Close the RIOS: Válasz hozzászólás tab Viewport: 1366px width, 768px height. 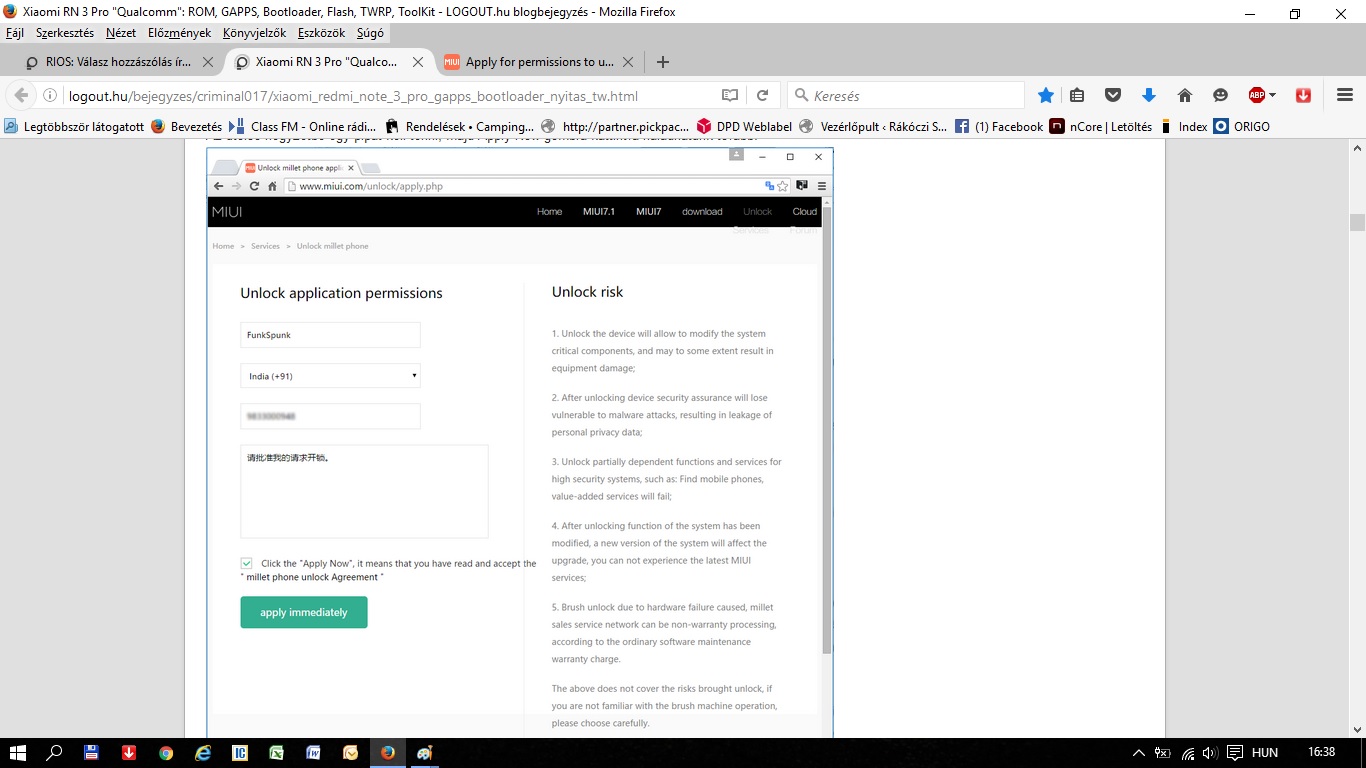pyautogui.click(x=208, y=62)
